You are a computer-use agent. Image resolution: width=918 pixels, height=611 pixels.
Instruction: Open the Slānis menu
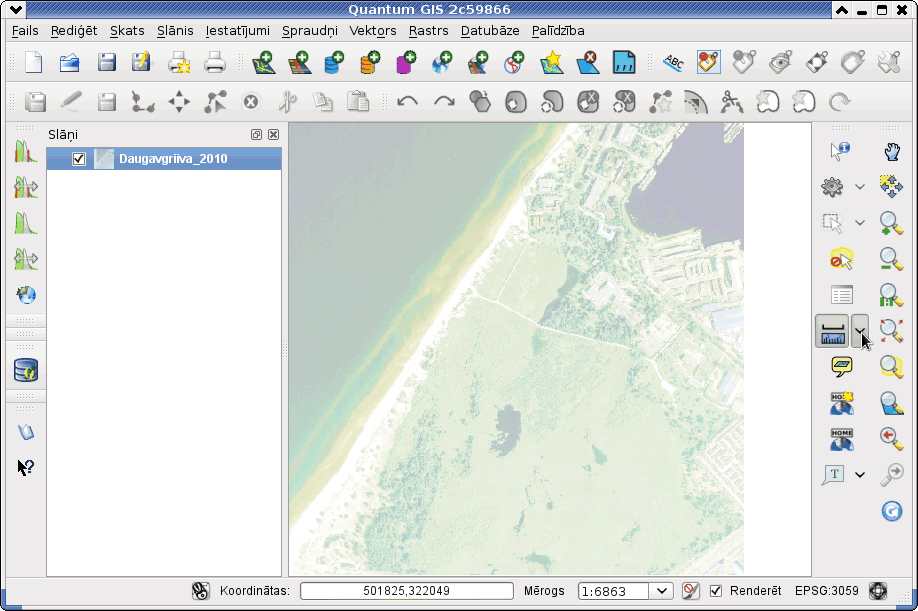[x=175, y=30]
